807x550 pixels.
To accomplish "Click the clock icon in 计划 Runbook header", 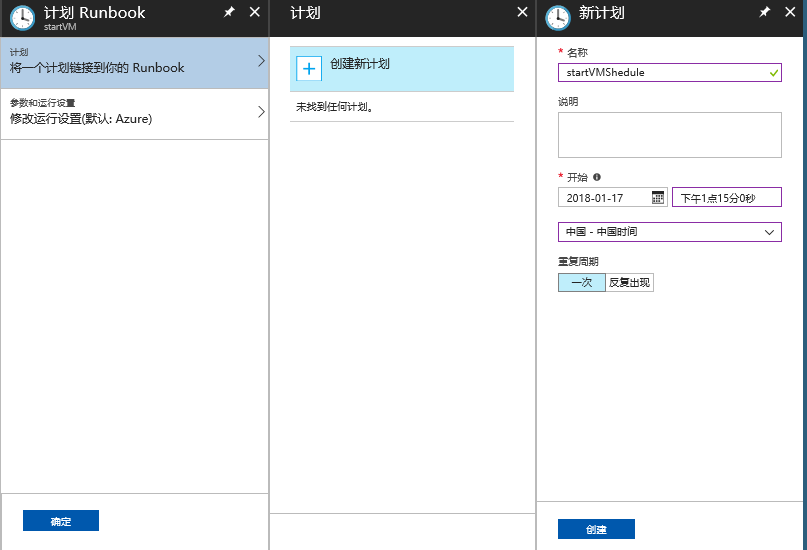I will pos(23,18).
